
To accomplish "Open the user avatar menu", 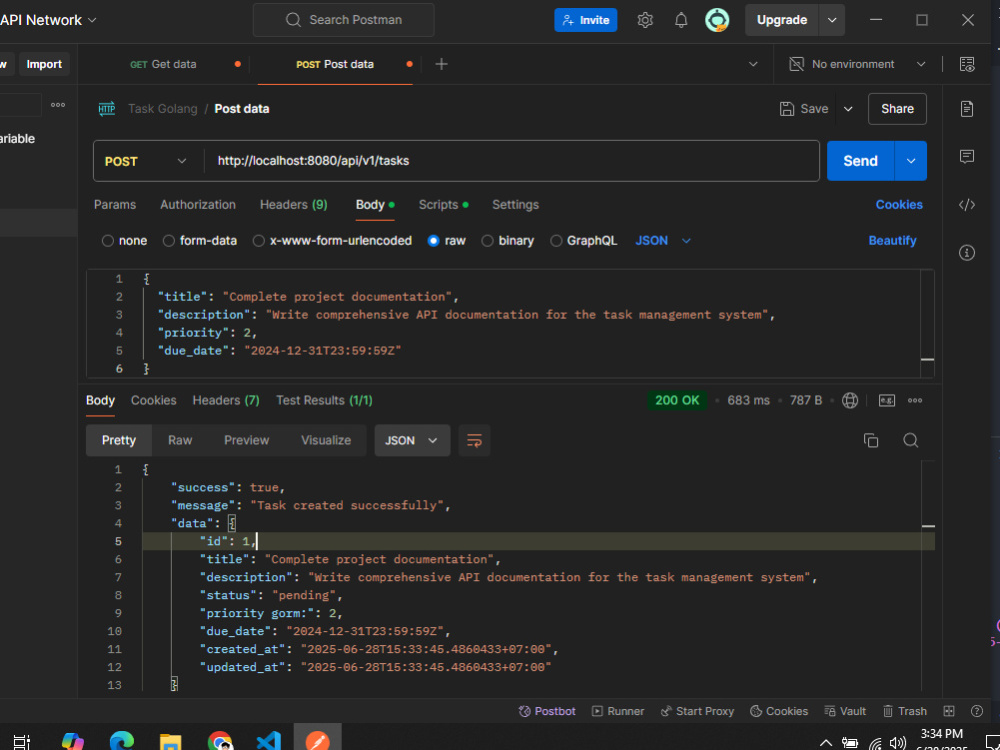I will pyautogui.click(x=717, y=20).
